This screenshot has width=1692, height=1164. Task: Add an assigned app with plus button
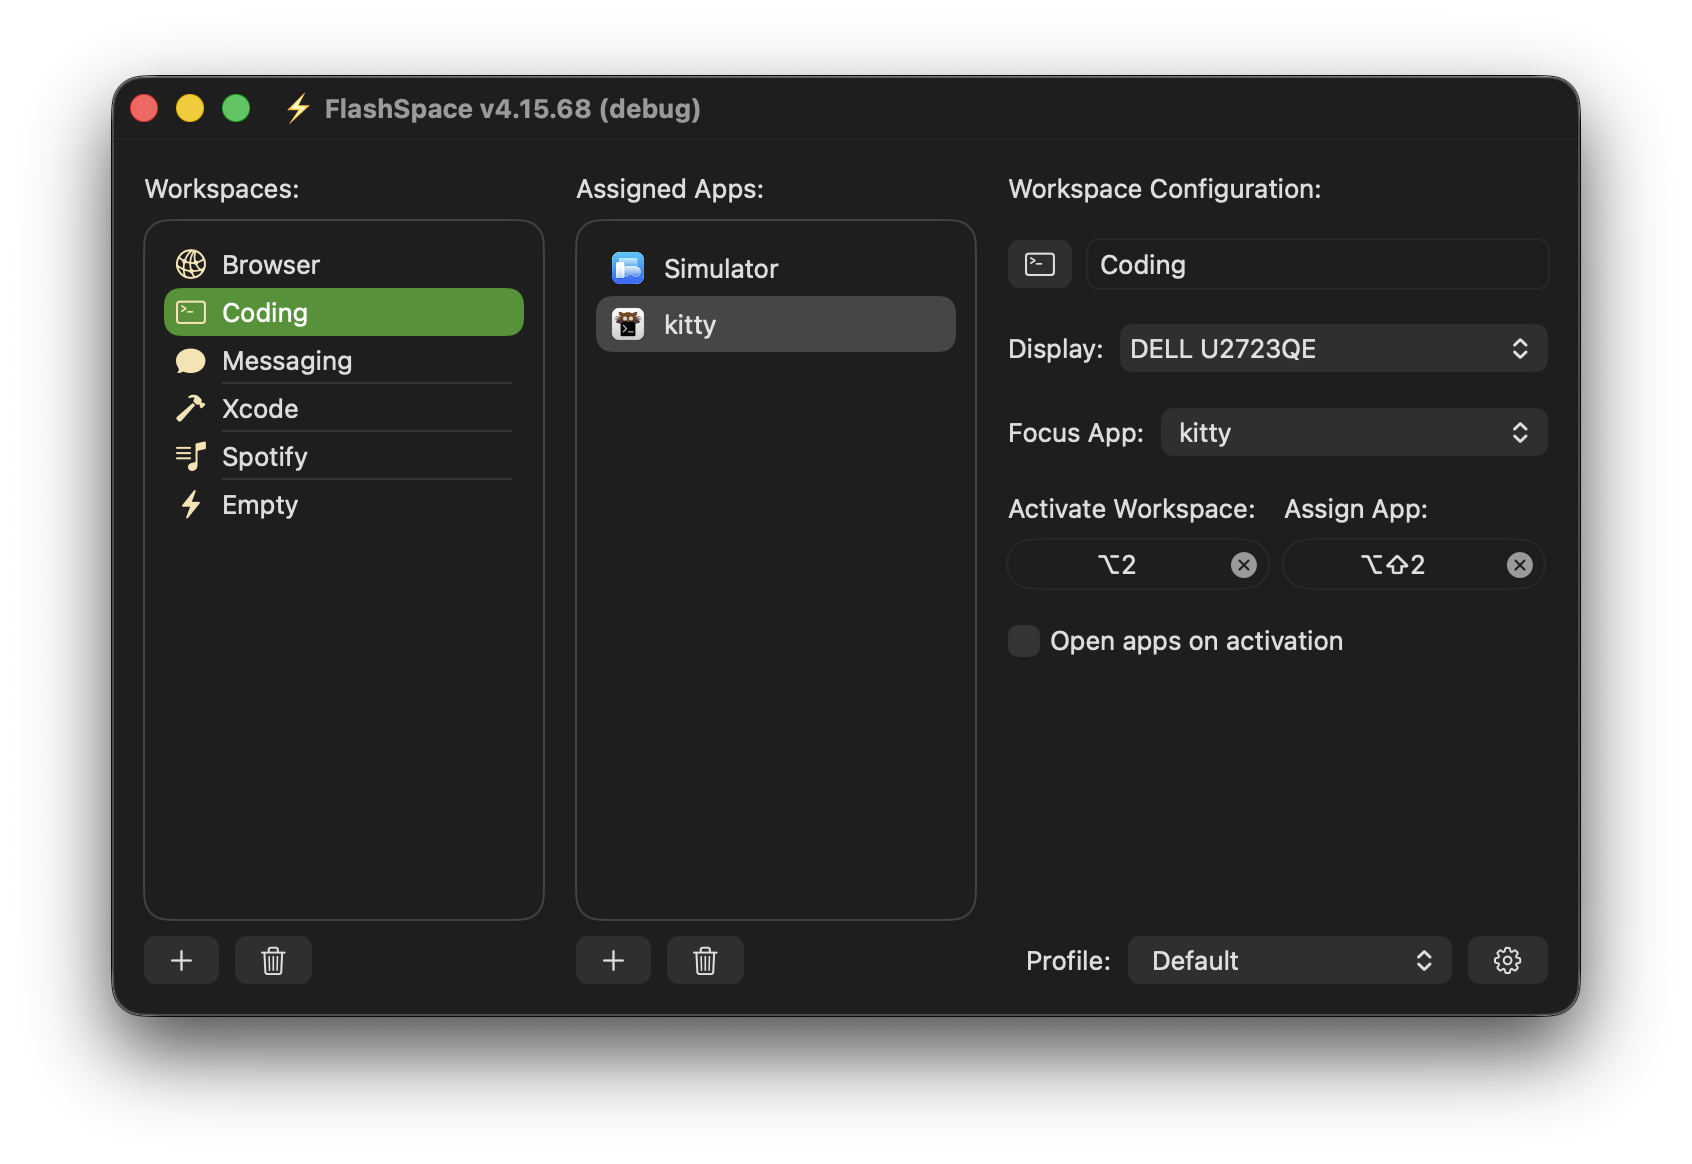tap(613, 960)
